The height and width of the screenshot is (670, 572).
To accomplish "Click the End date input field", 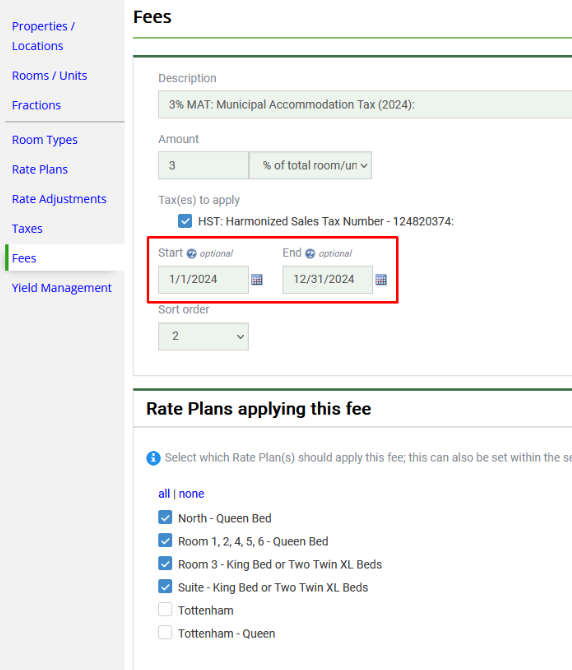I will (x=327, y=280).
